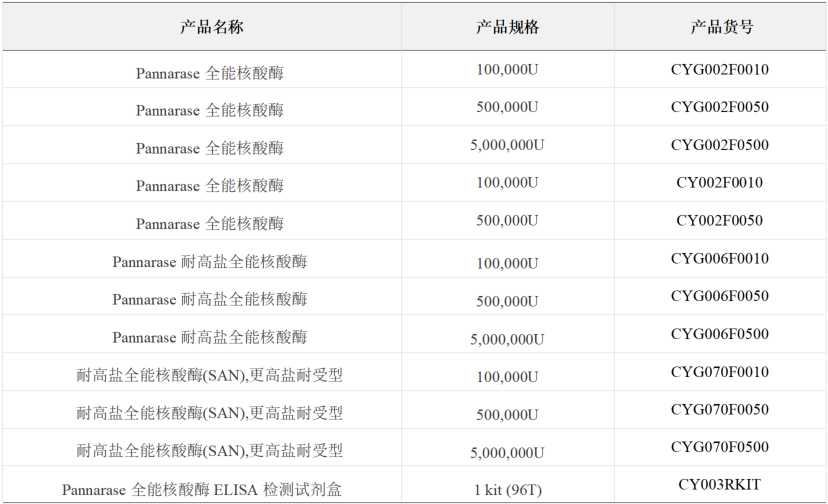
Task: Click product code CY003RKIT
Action: tap(720, 485)
